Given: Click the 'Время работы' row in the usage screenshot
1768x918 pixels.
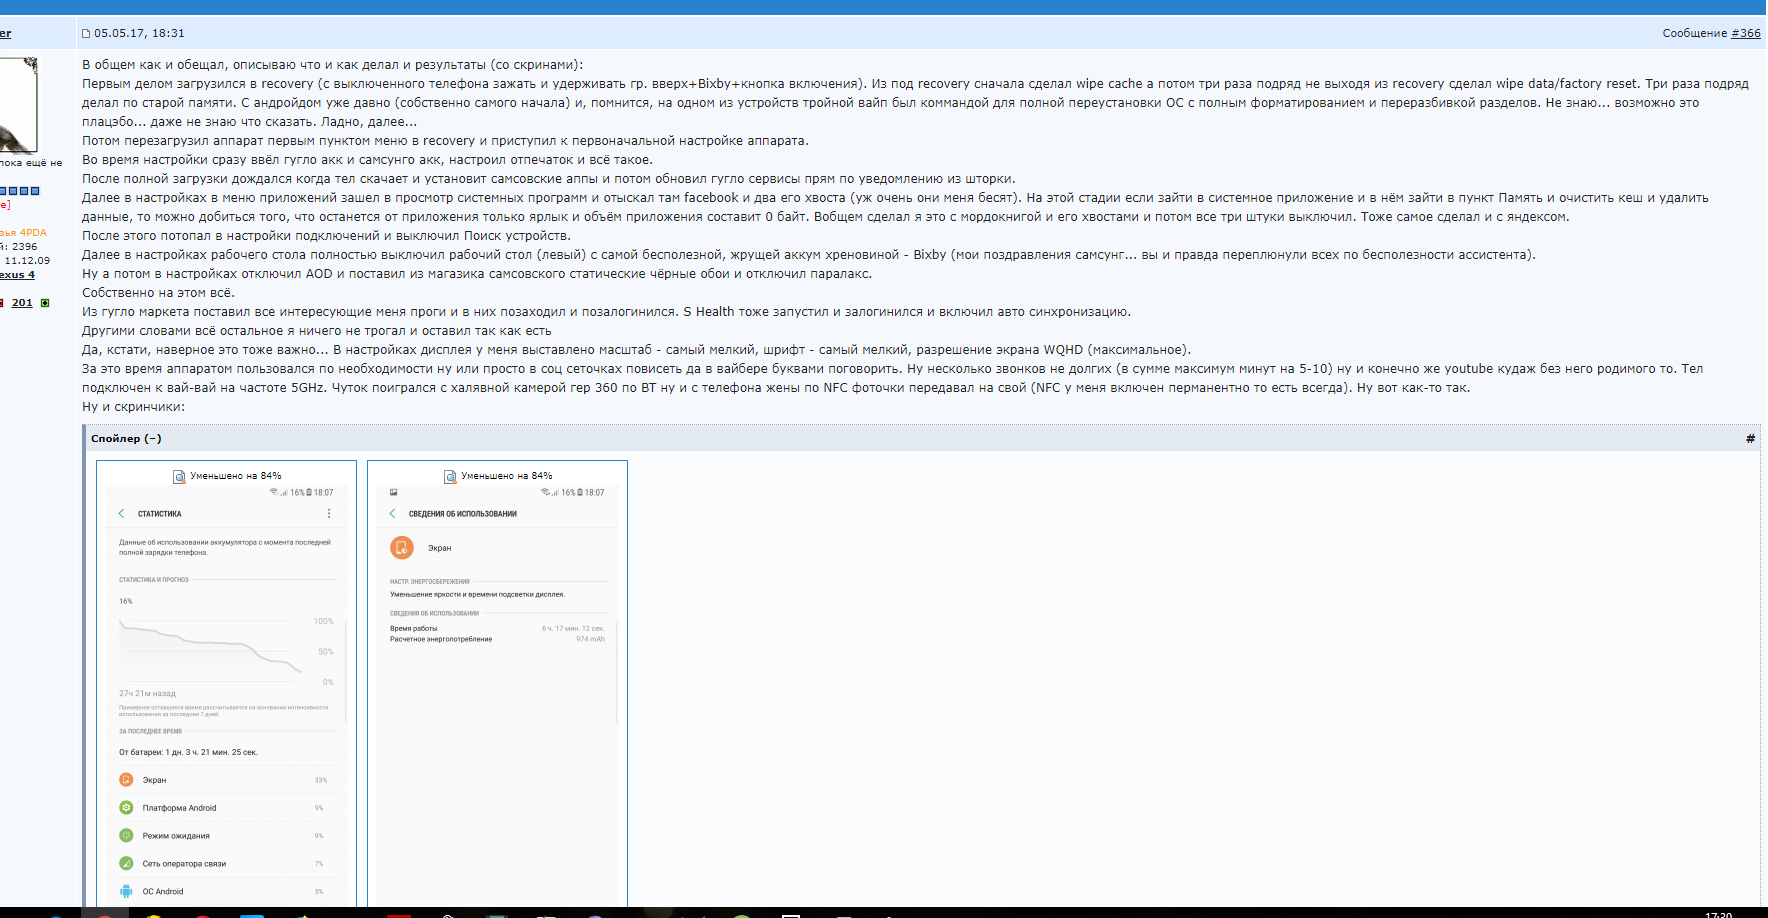Looking at the screenshot, I should pos(497,629).
